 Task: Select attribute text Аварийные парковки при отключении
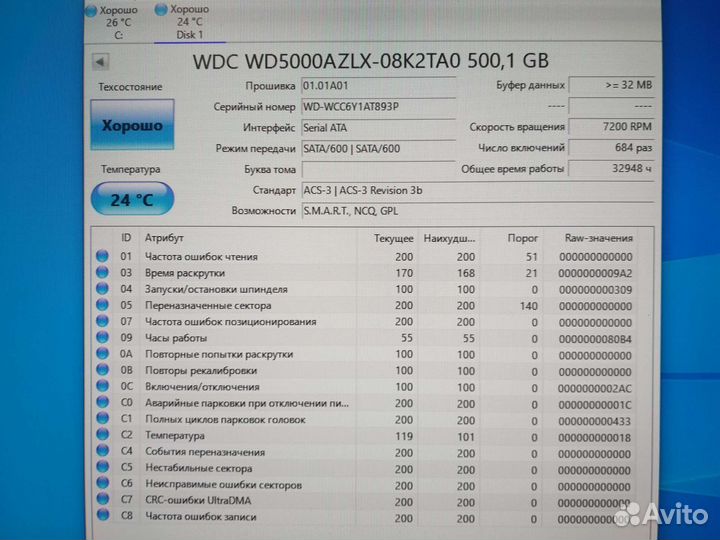click(x=247, y=403)
